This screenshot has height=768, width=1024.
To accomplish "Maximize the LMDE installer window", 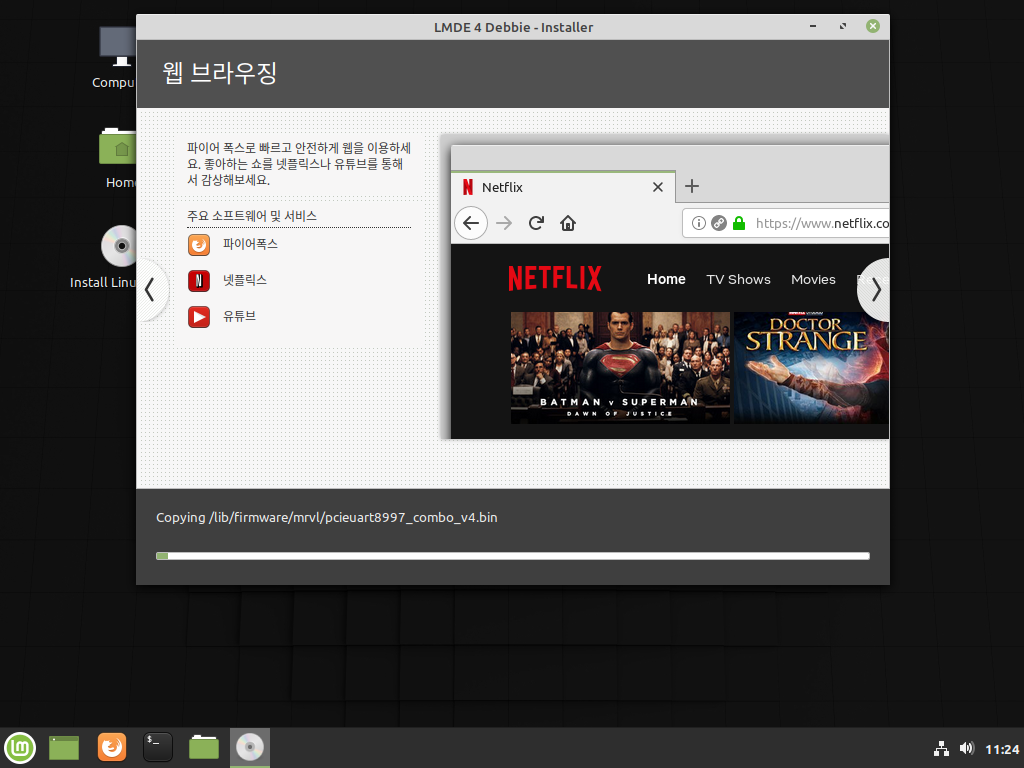I will [843, 26].
